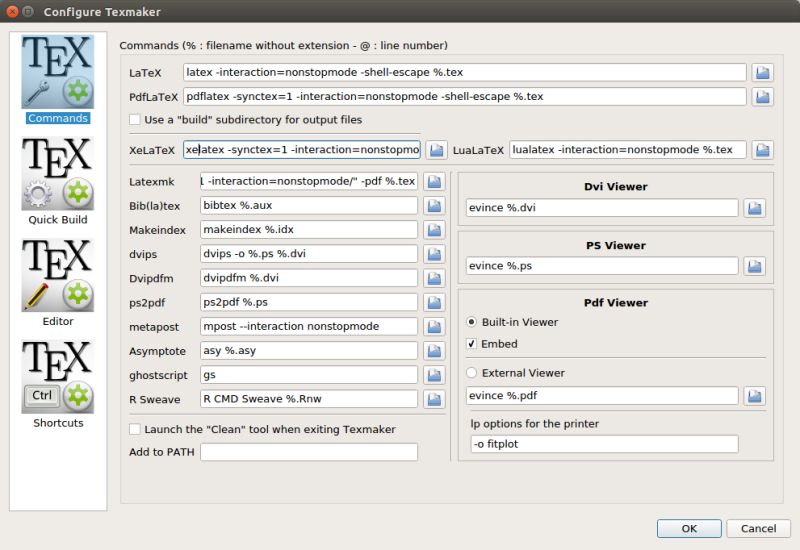Click the evince %.ps viewer field
The width and height of the screenshot is (800, 550).
pyautogui.click(x=602, y=266)
